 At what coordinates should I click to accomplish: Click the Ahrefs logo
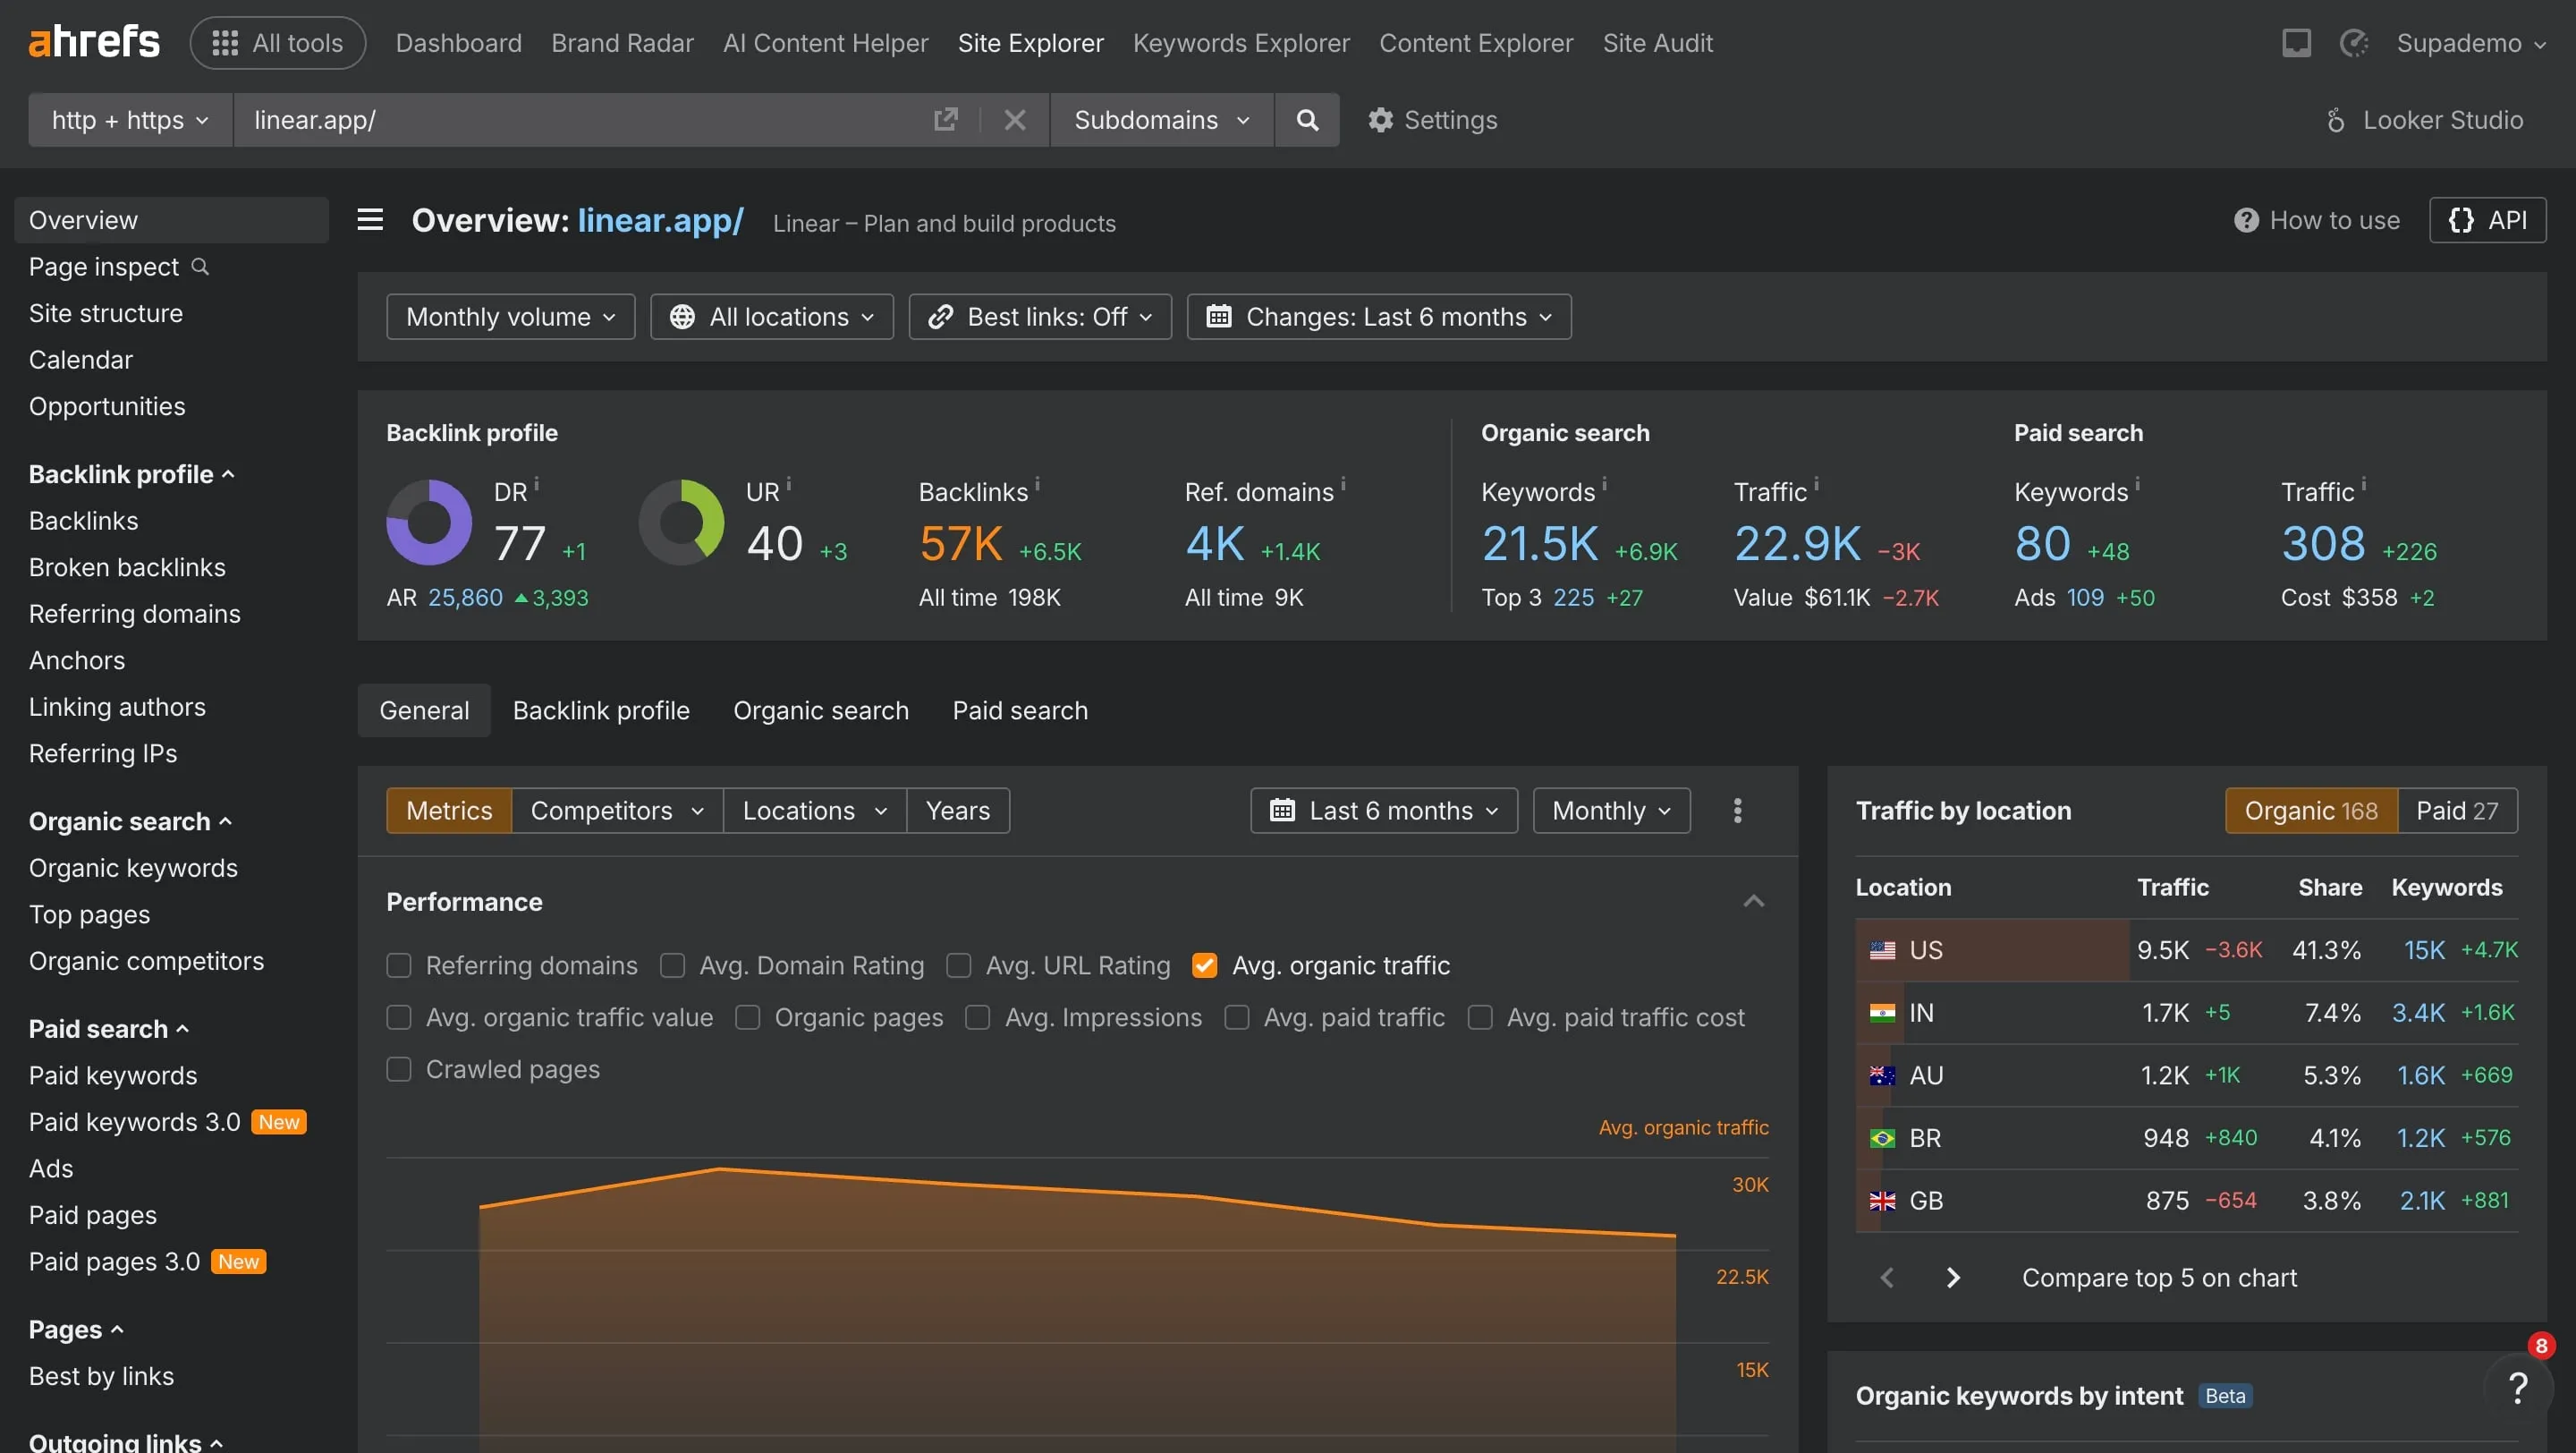94,43
